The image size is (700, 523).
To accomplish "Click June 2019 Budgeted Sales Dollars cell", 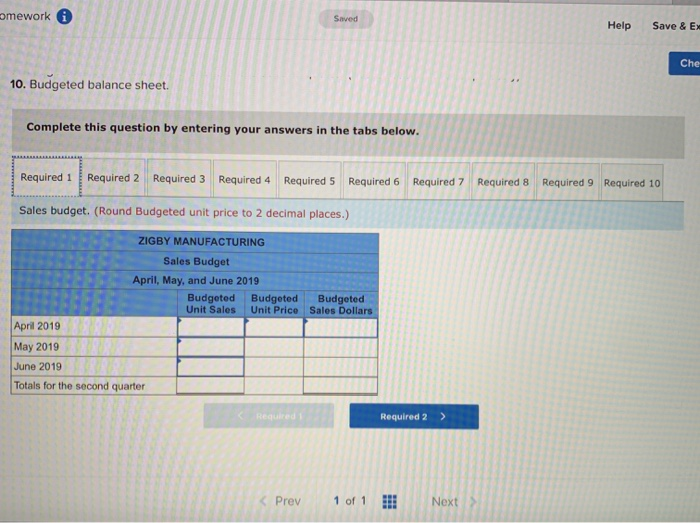I will point(341,367).
